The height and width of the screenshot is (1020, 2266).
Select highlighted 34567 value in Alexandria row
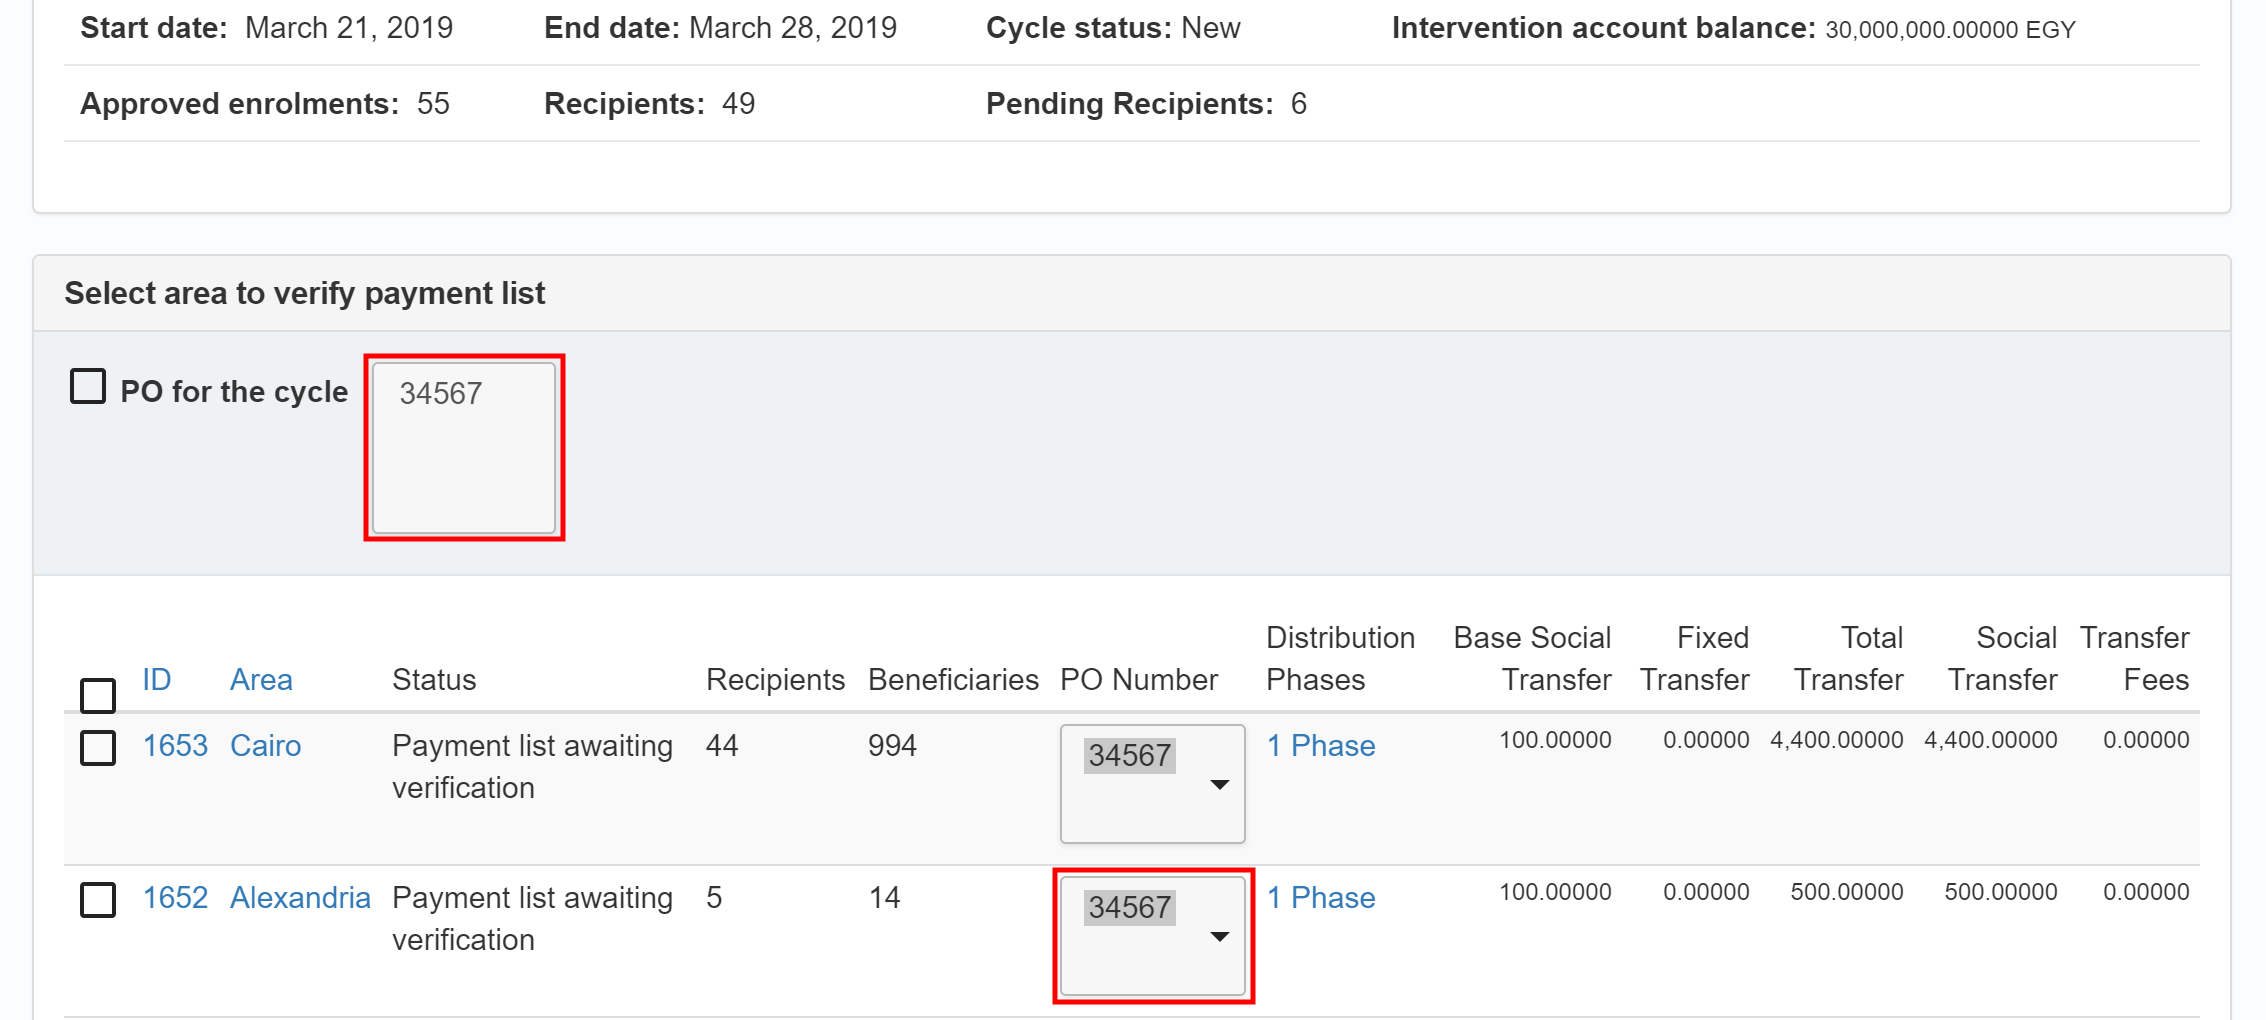[1129, 908]
